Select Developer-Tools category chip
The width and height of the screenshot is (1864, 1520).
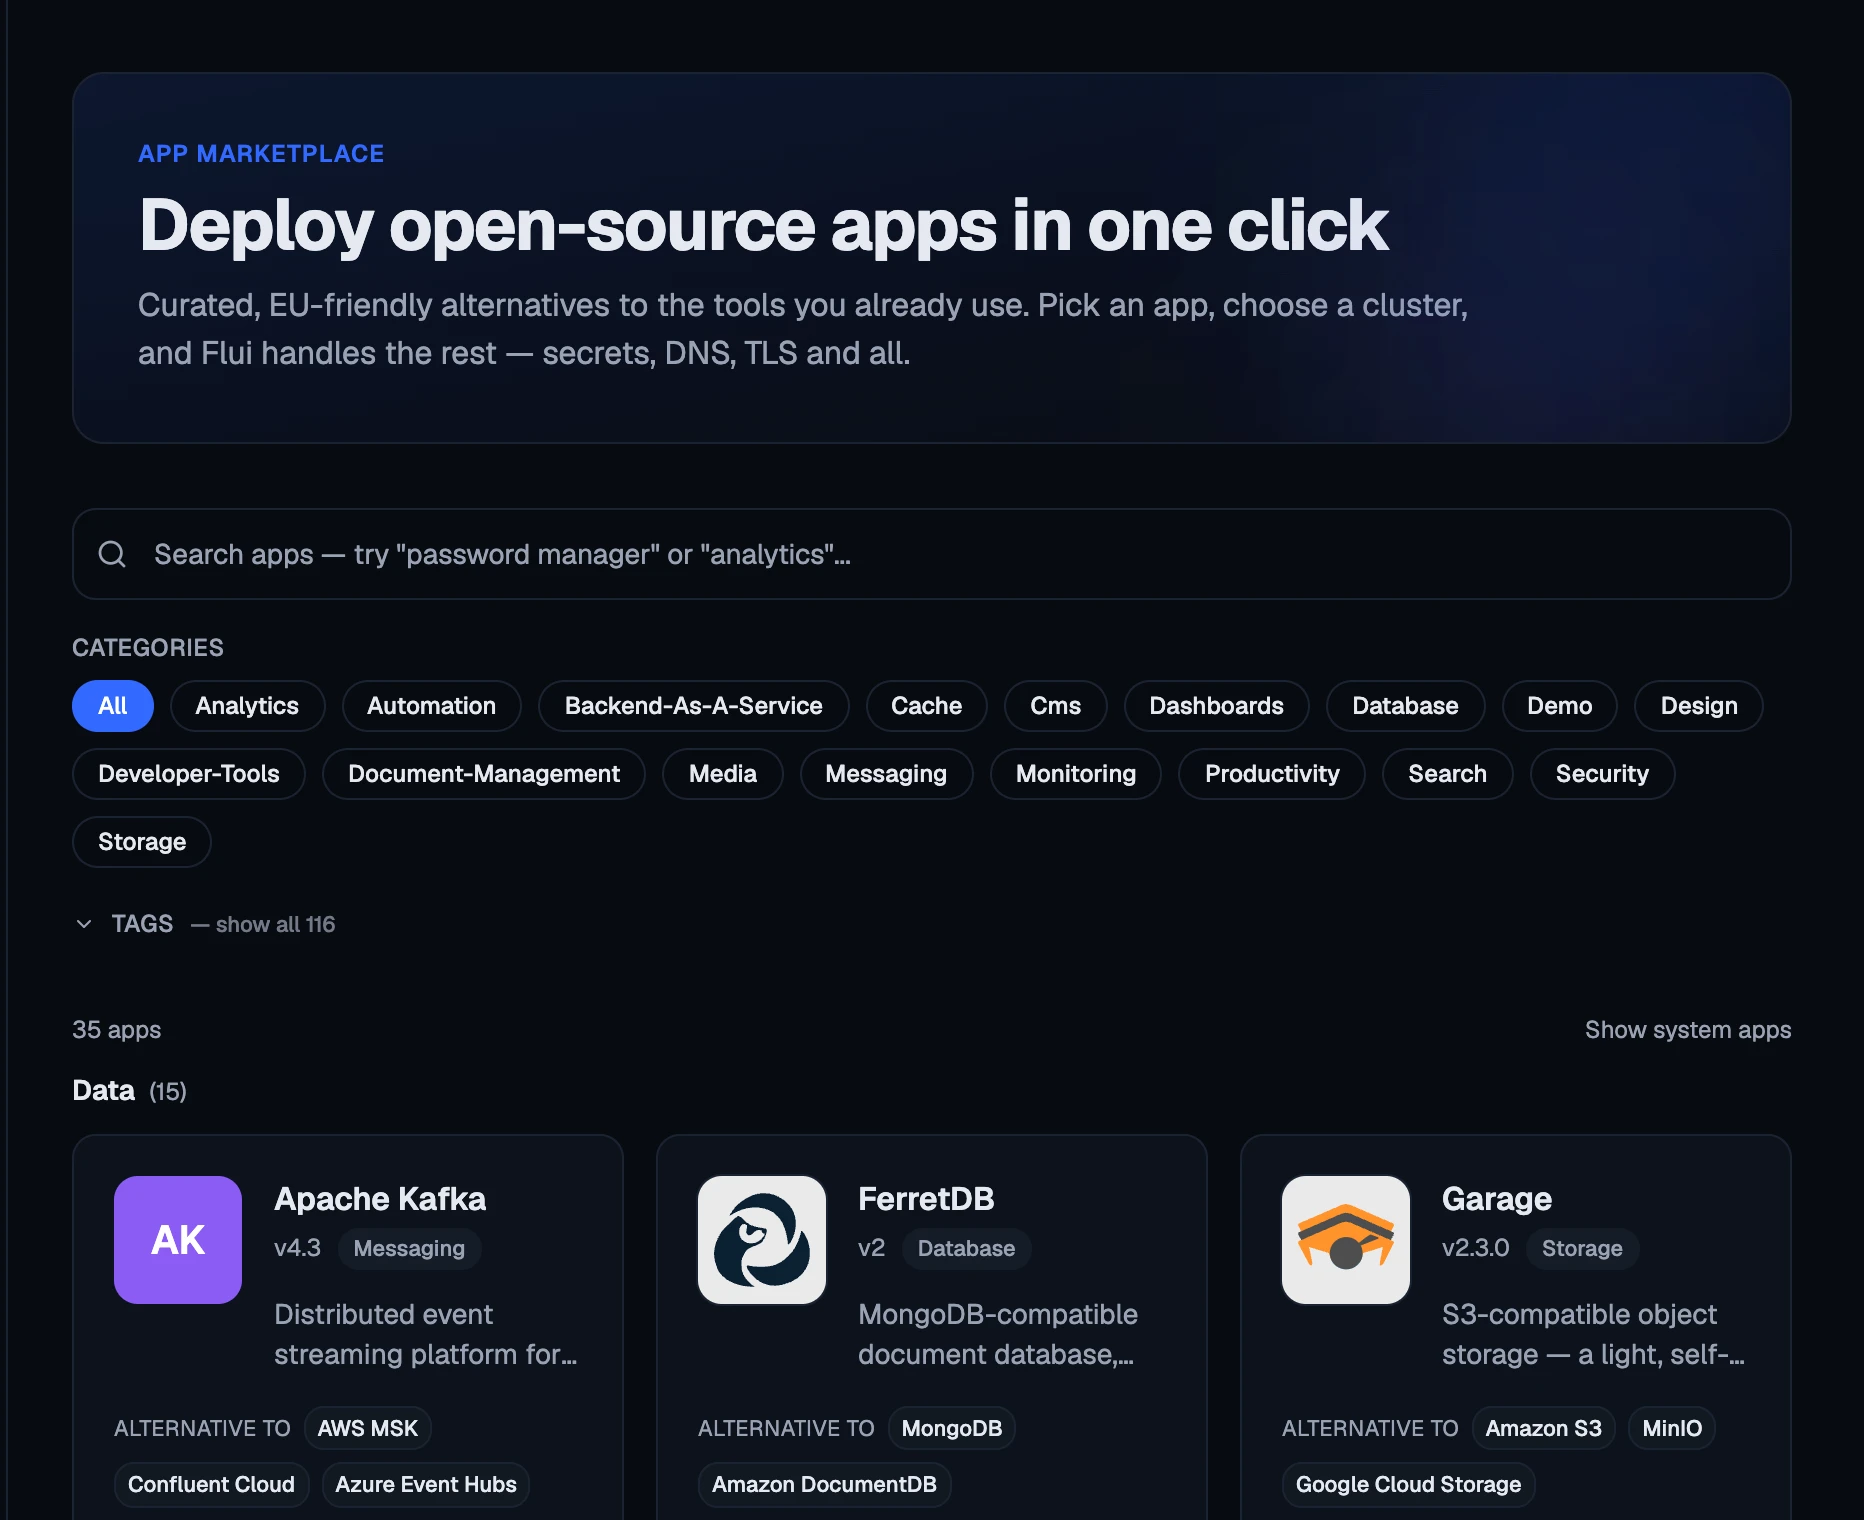(x=188, y=774)
